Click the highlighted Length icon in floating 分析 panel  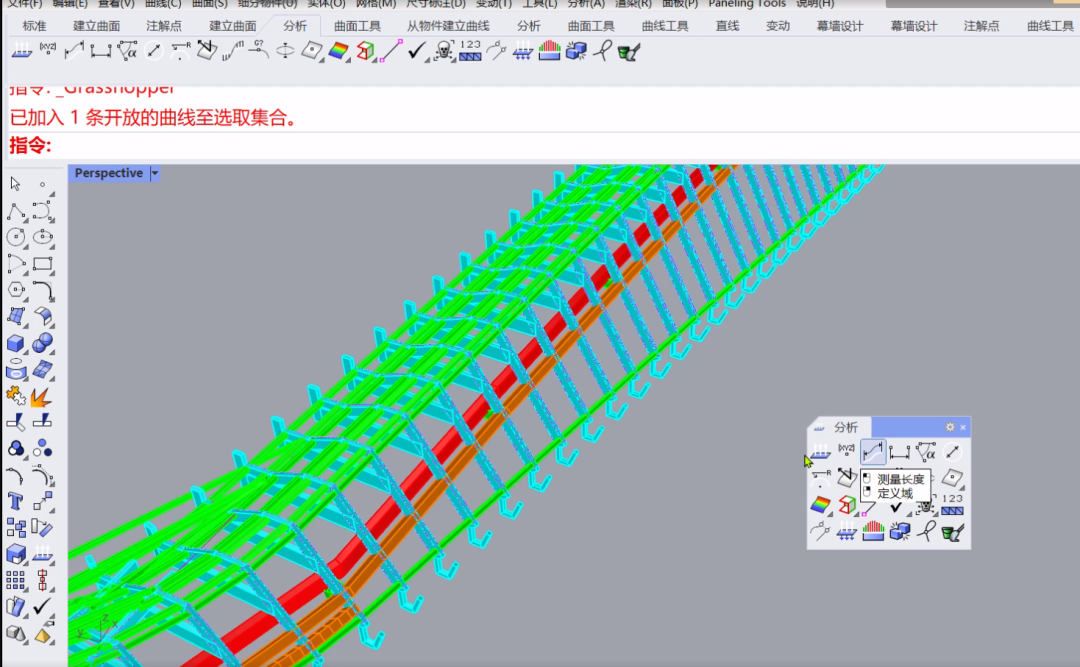[873, 452]
